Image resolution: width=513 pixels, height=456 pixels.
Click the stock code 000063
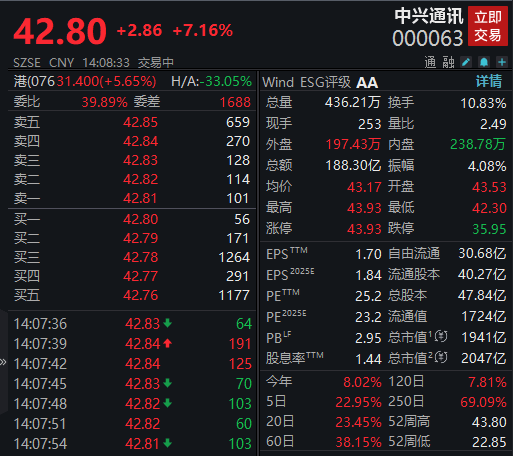428,38
